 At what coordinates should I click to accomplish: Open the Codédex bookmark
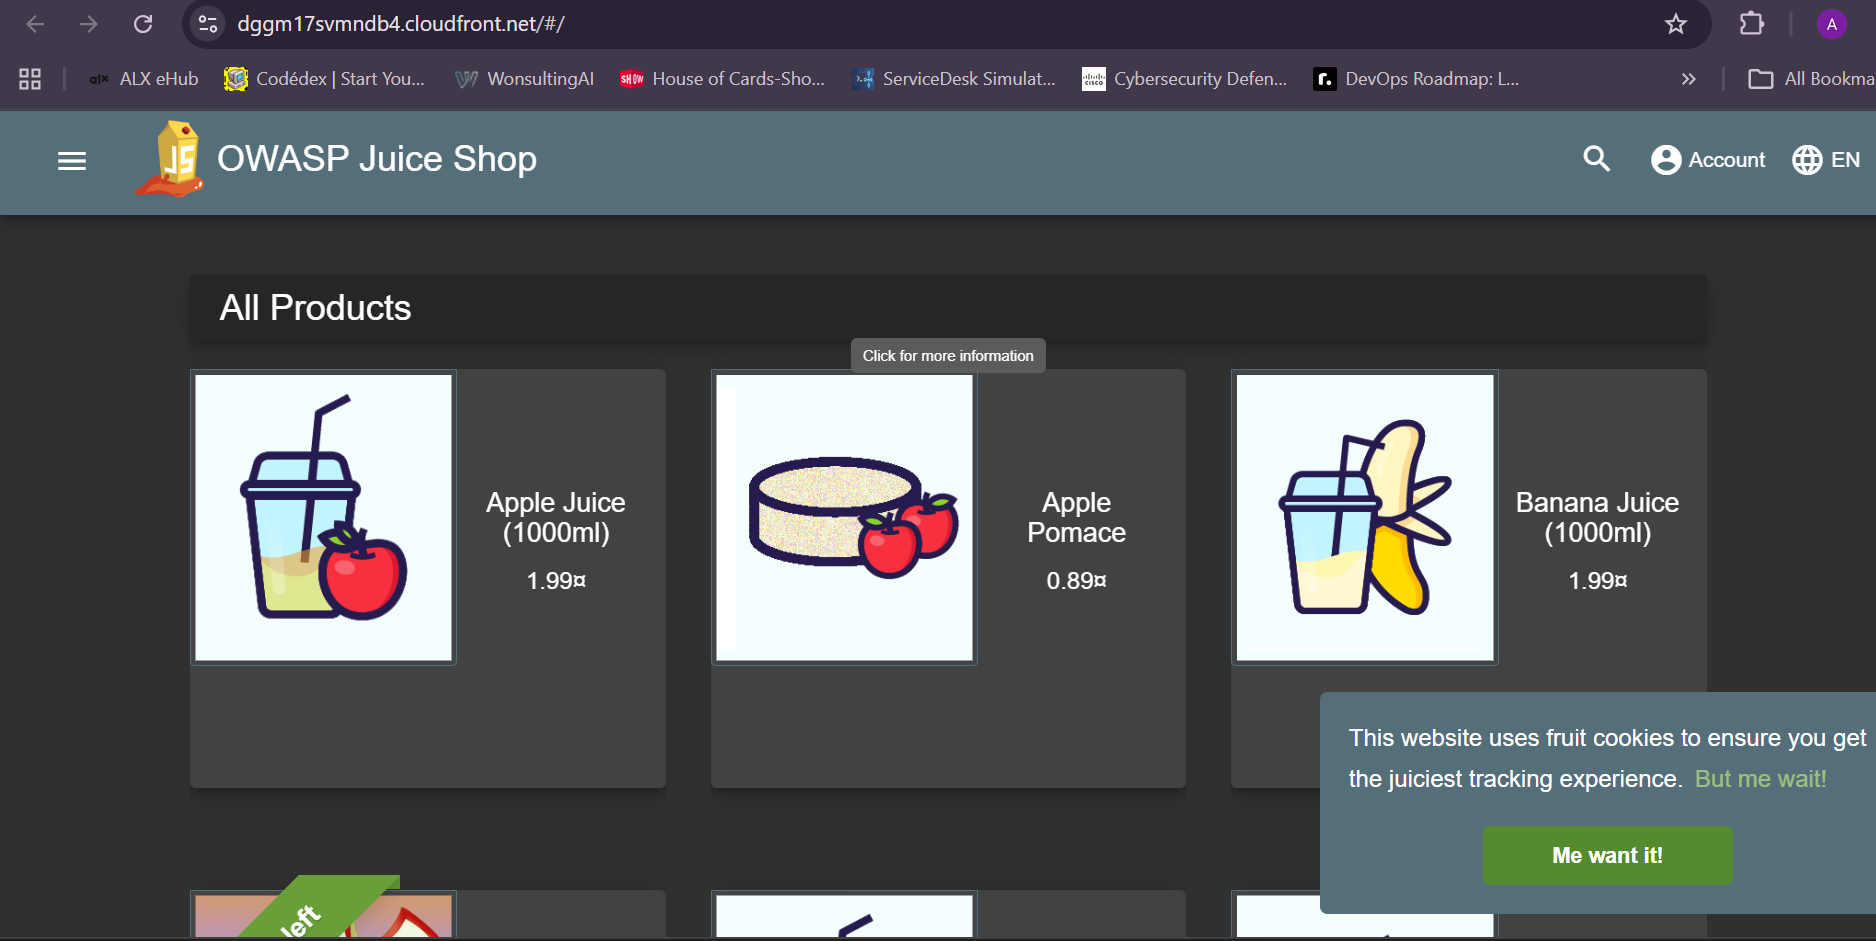[x=325, y=79]
